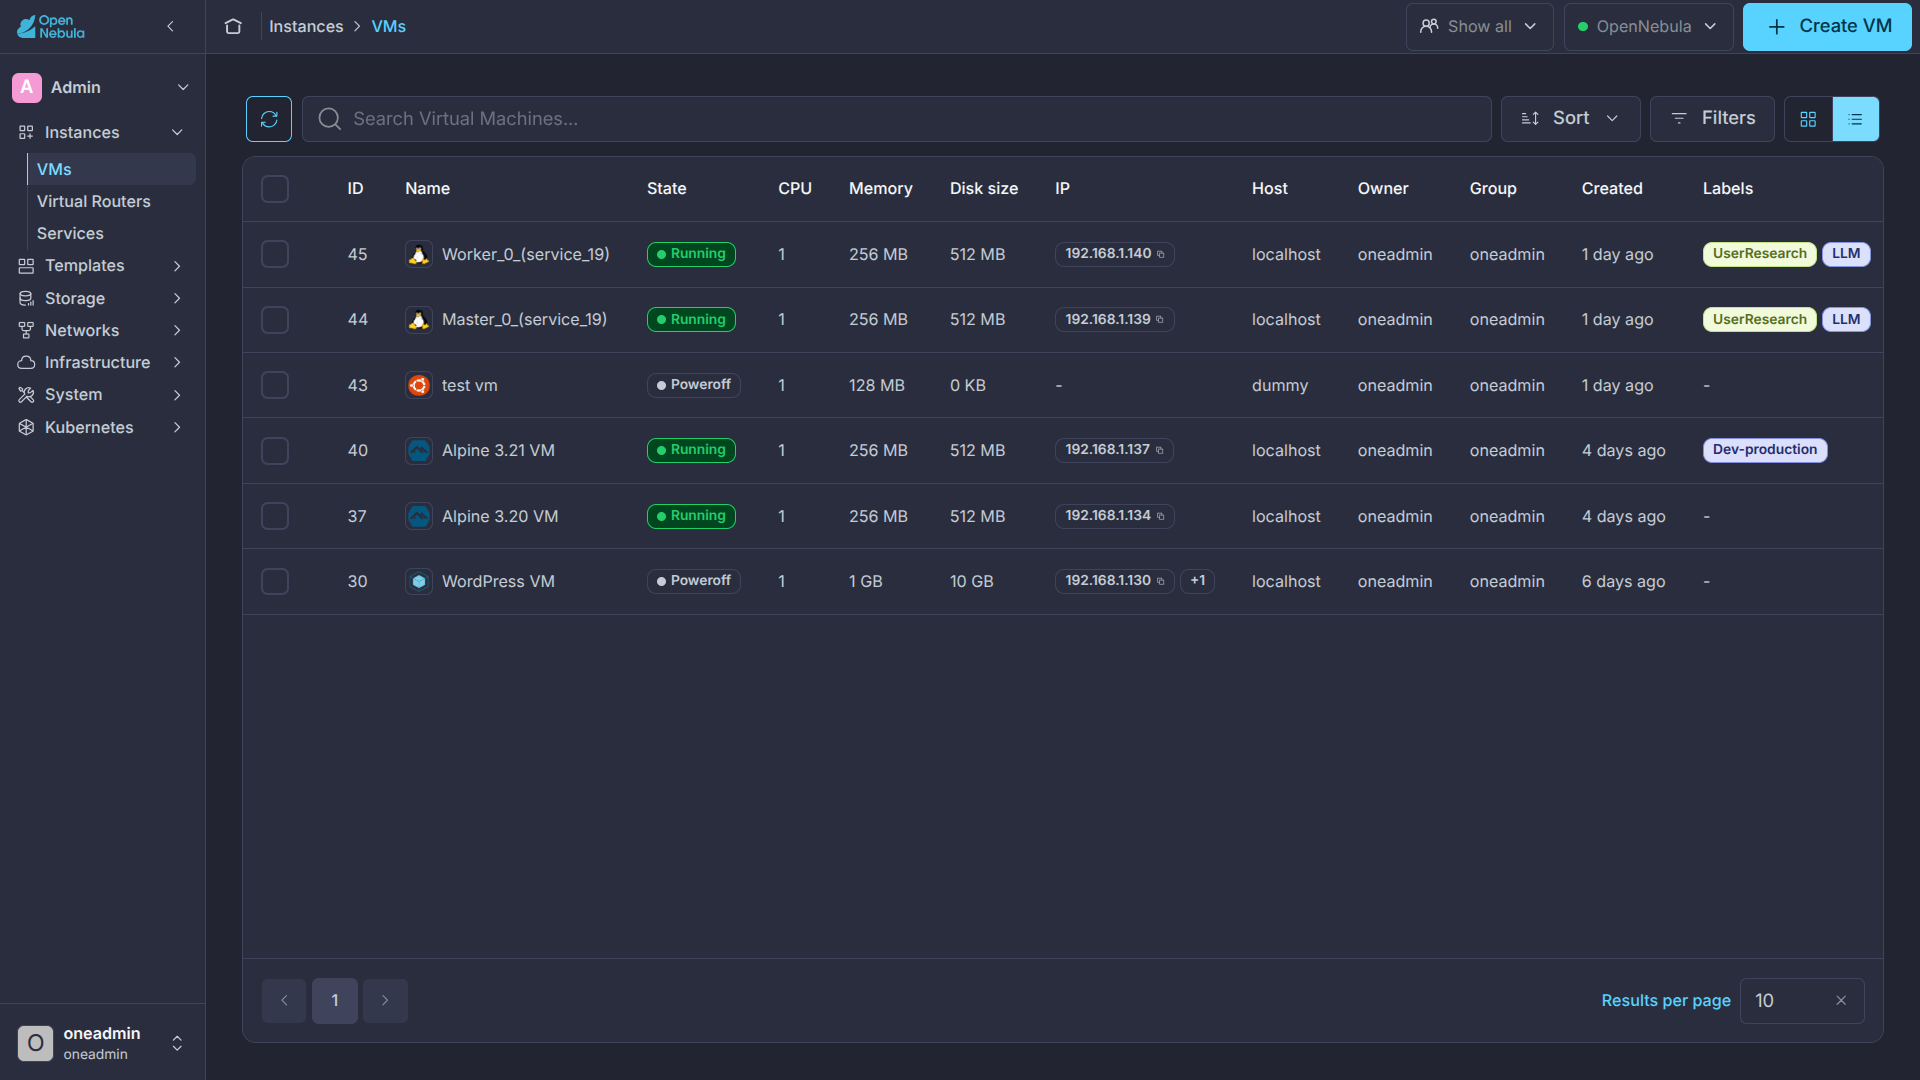1920x1080 pixels.
Task: Go to the next page
Action: tap(385, 1001)
